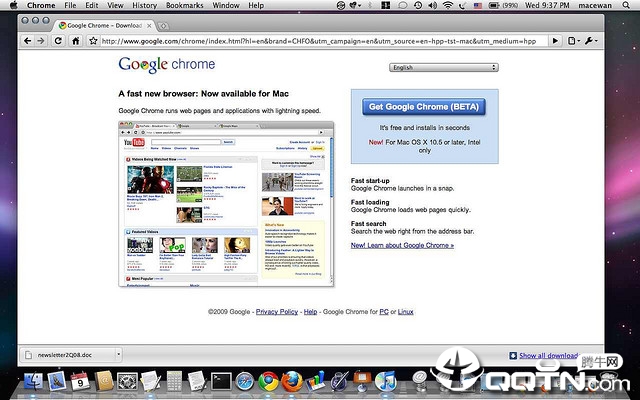Select the Google Chrome - Download tab
Screen dimensions: 640x400
(104, 25)
